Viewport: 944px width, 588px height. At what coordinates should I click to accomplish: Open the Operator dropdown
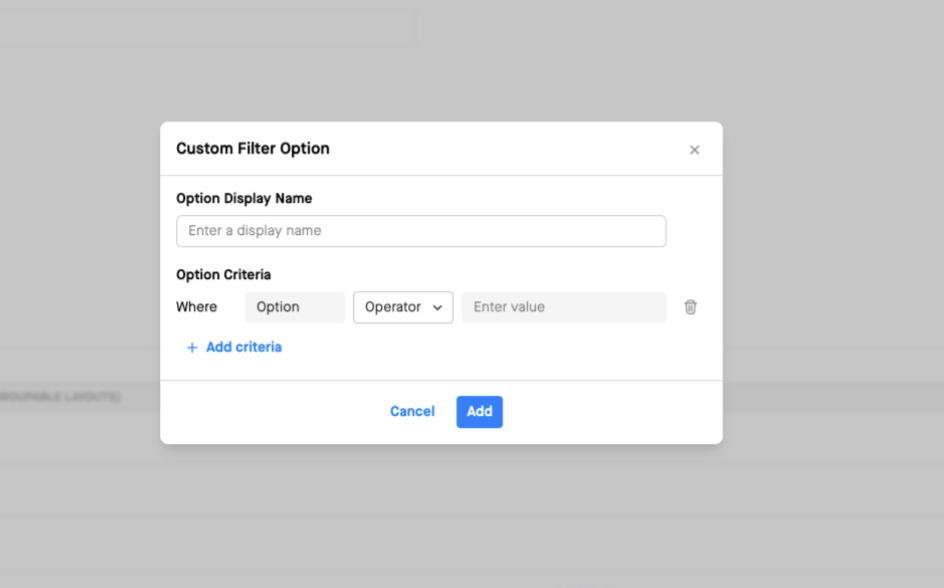pos(403,308)
